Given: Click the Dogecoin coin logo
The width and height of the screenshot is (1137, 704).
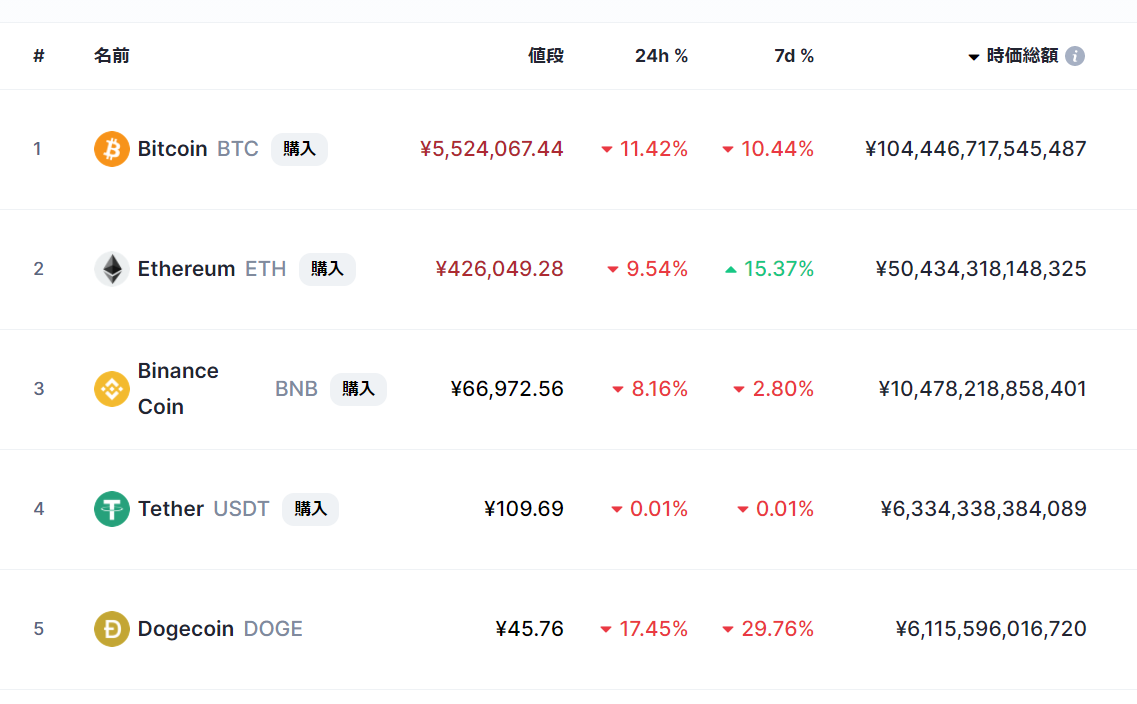Looking at the screenshot, I should (111, 628).
